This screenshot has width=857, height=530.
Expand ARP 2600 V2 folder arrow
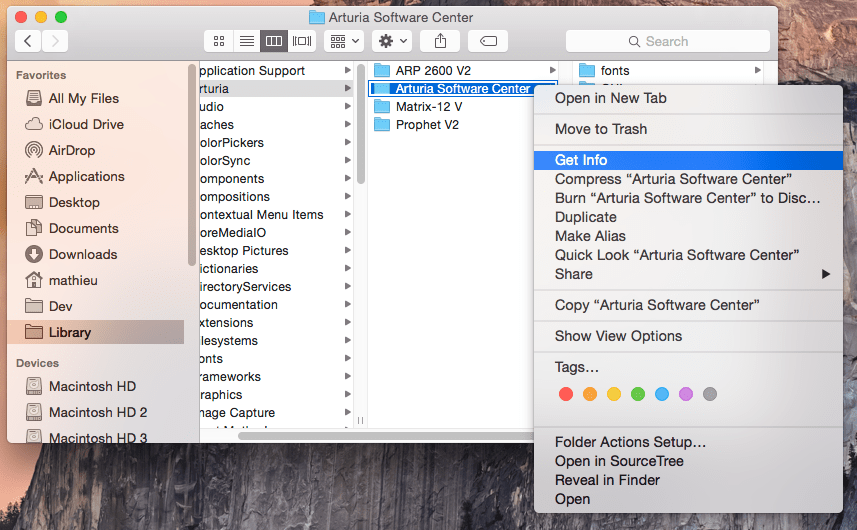(x=553, y=70)
